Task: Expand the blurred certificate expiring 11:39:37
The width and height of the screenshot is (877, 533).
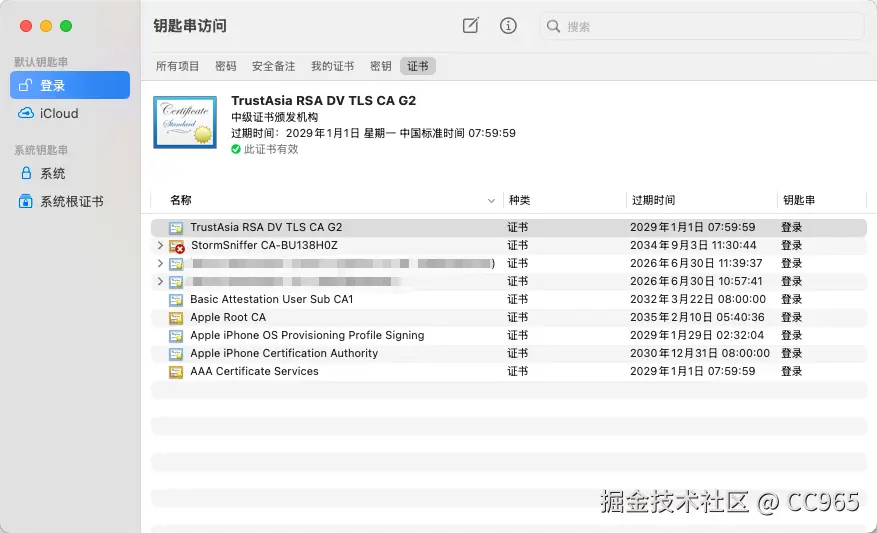Action: 160,263
